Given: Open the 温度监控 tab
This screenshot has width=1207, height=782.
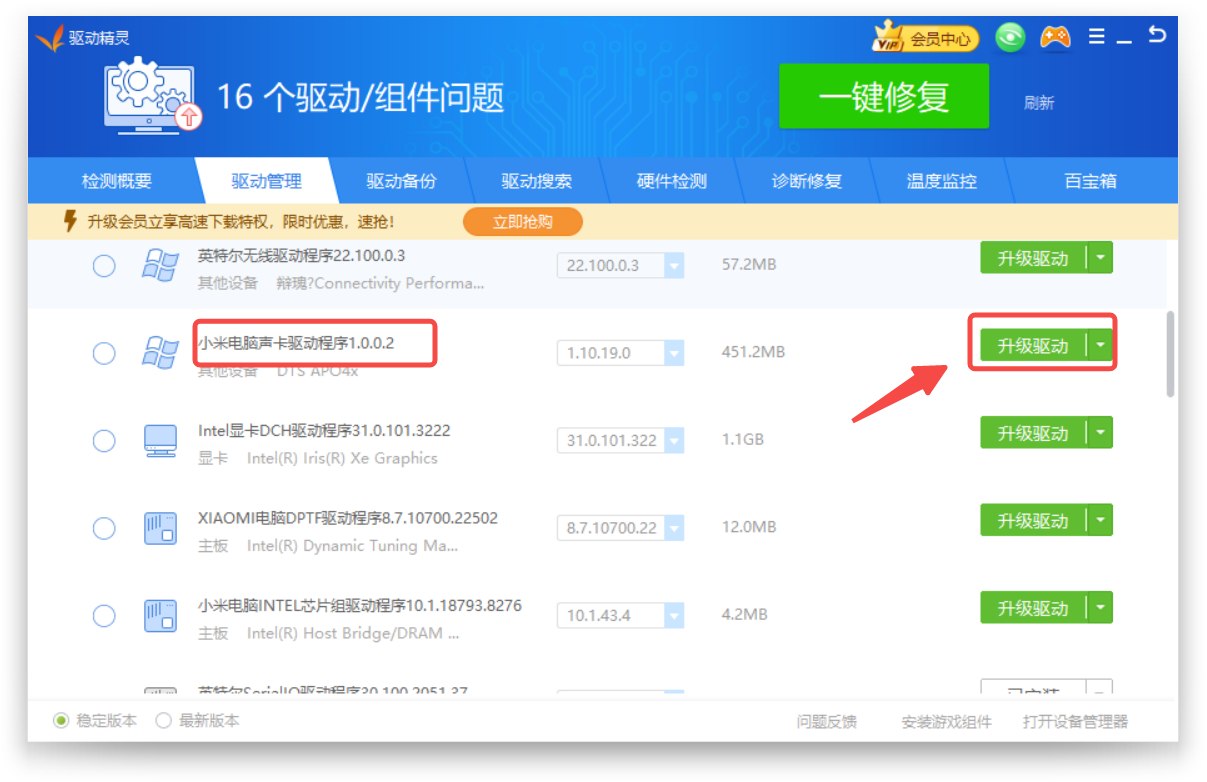Looking at the screenshot, I should tap(941, 182).
